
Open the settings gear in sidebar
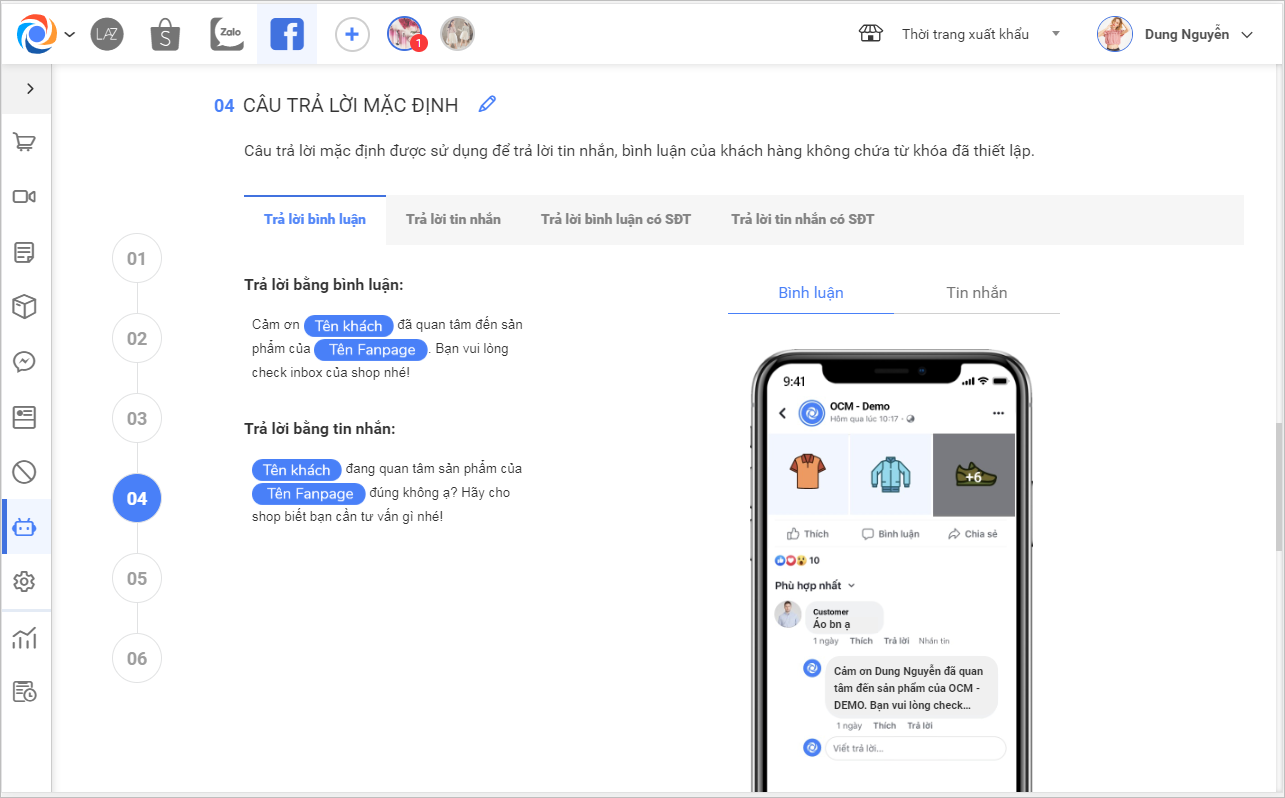click(x=25, y=582)
